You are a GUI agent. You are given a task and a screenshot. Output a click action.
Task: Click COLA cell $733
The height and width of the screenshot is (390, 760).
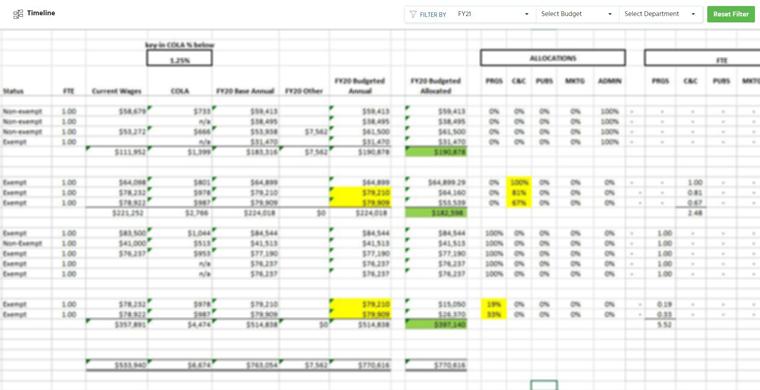tap(180, 111)
